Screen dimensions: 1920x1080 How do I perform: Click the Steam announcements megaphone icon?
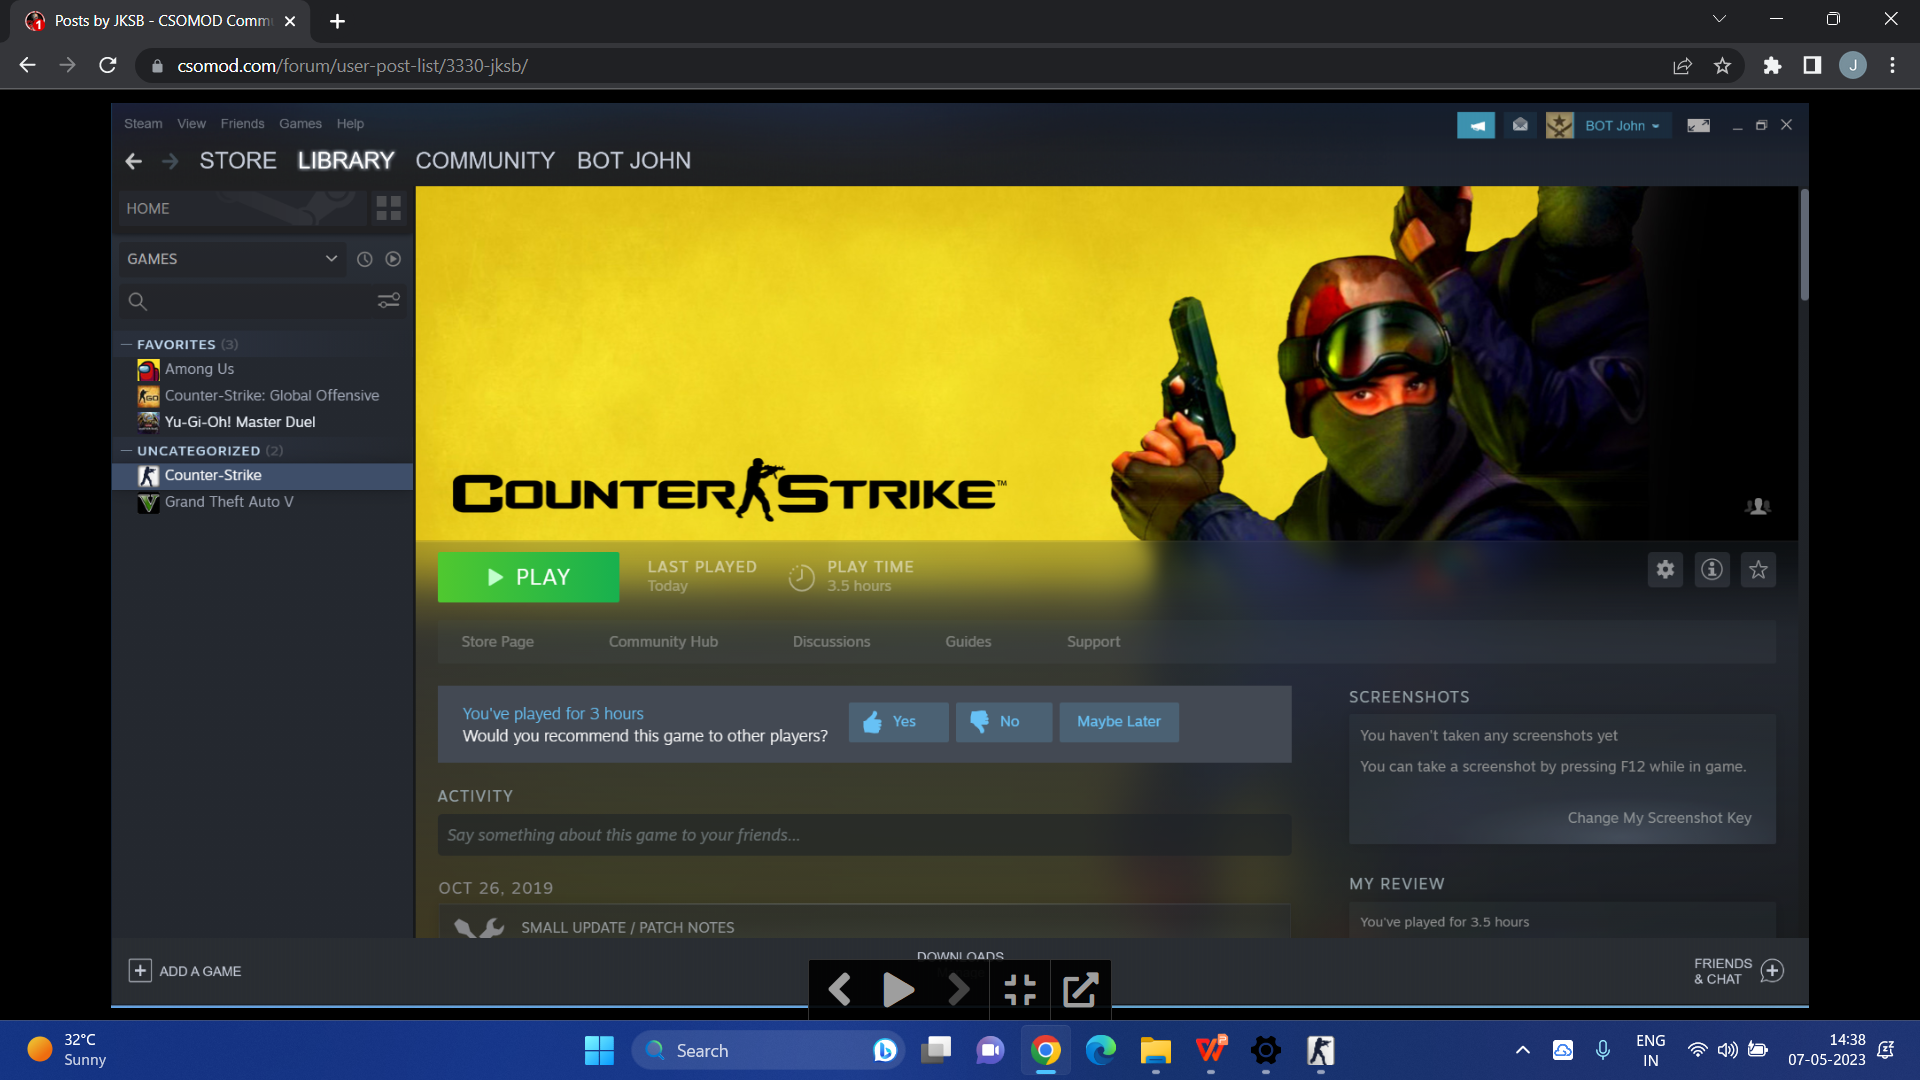coord(1476,126)
